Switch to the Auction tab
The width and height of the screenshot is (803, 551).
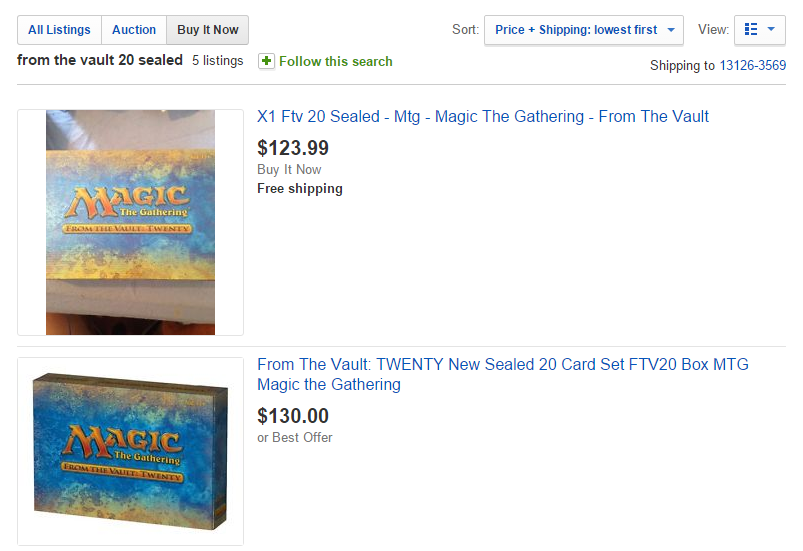[134, 30]
